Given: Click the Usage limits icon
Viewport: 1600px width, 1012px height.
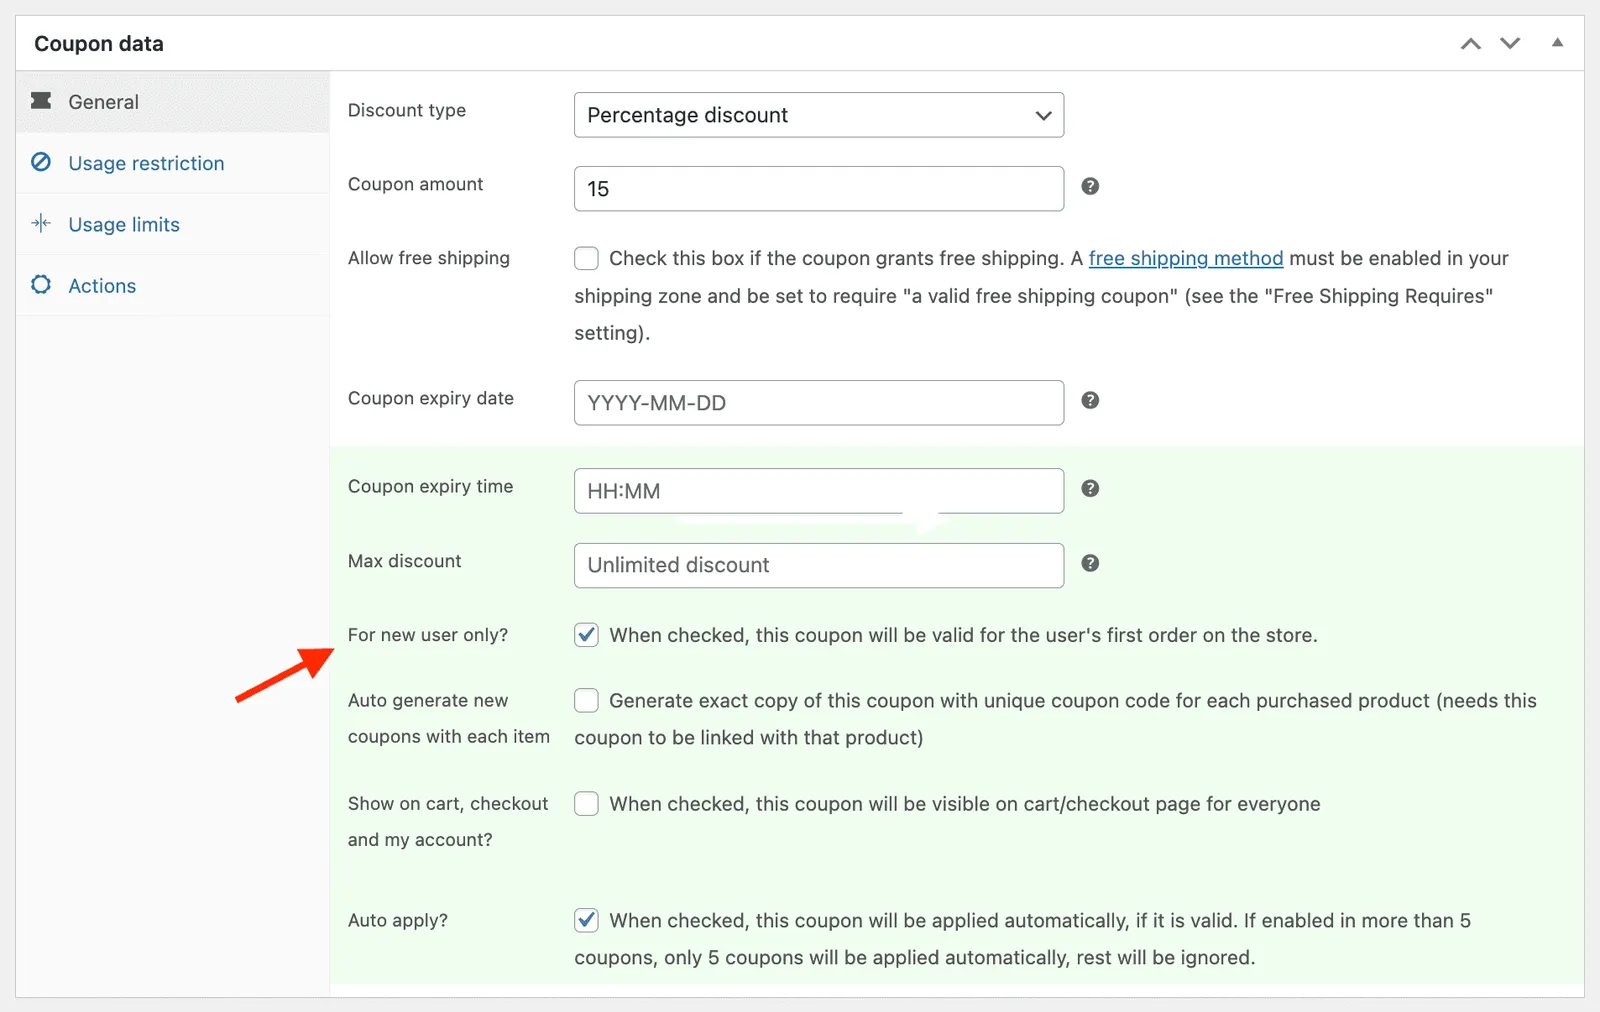Looking at the screenshot, I should 41,223.
